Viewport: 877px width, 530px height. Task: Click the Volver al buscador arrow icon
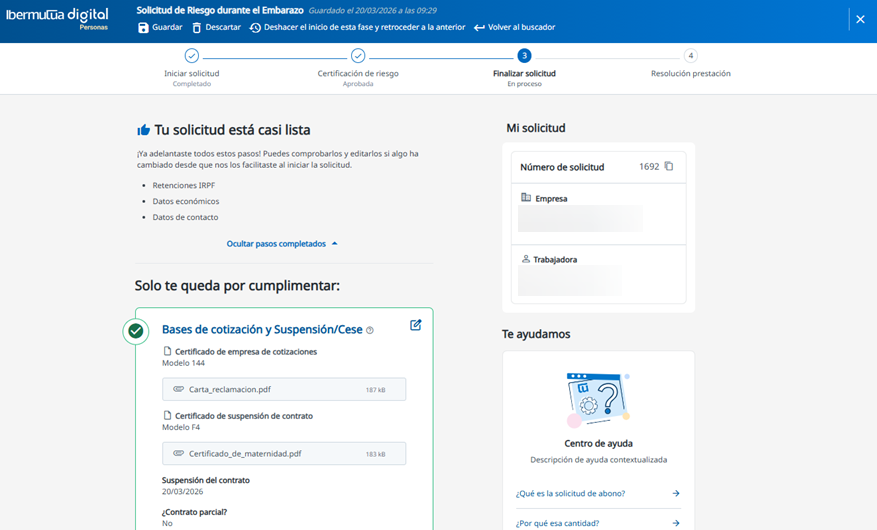(479, 28)
